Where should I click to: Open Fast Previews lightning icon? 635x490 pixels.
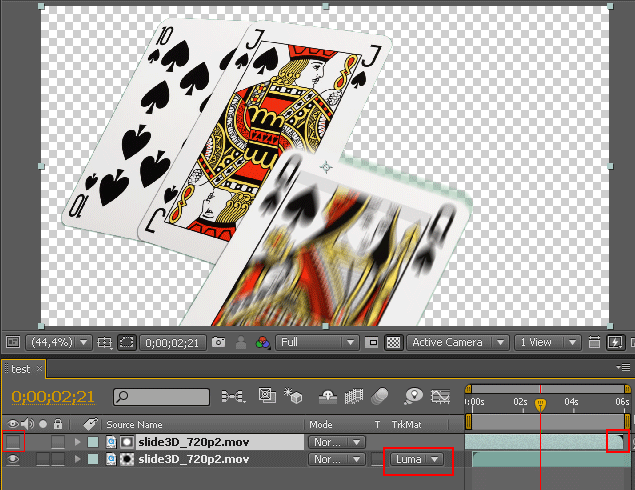click(x=615, y=343)
